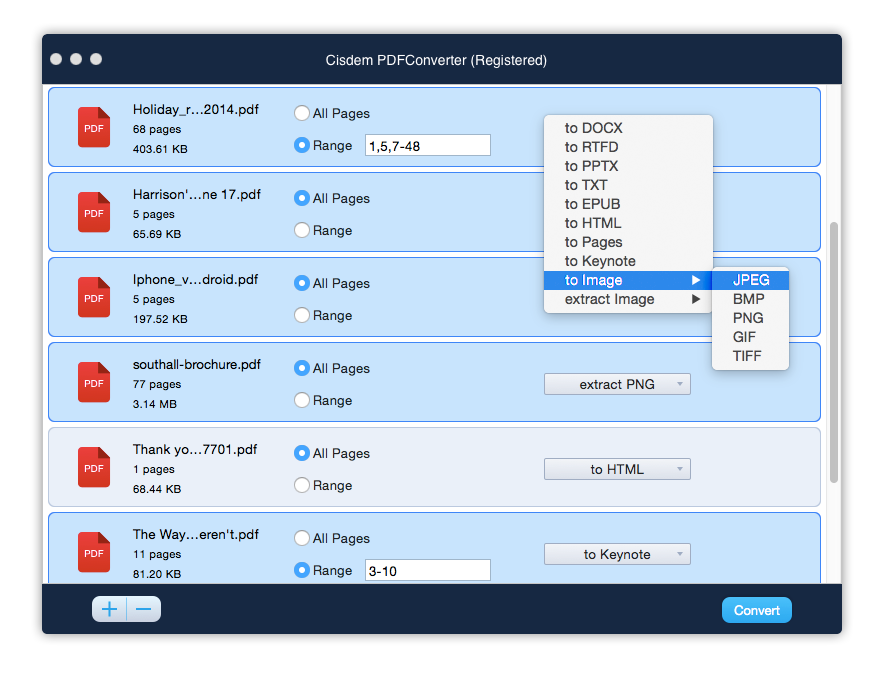Click the vertical scrollbar of the file list

[x=833, y=352]
